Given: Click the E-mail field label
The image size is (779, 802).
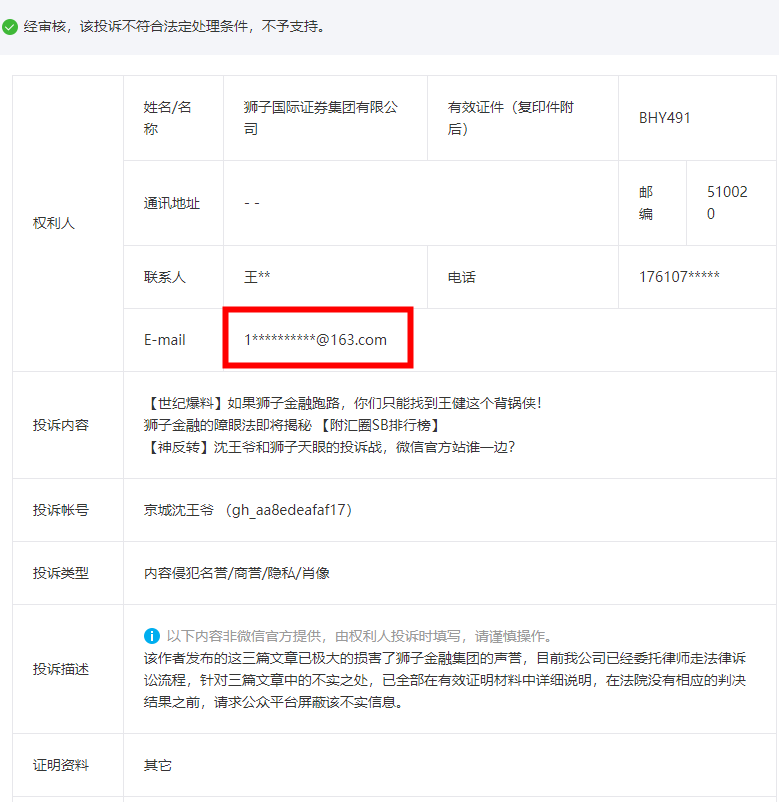Looking at the screenshot, I should (165, 340).
